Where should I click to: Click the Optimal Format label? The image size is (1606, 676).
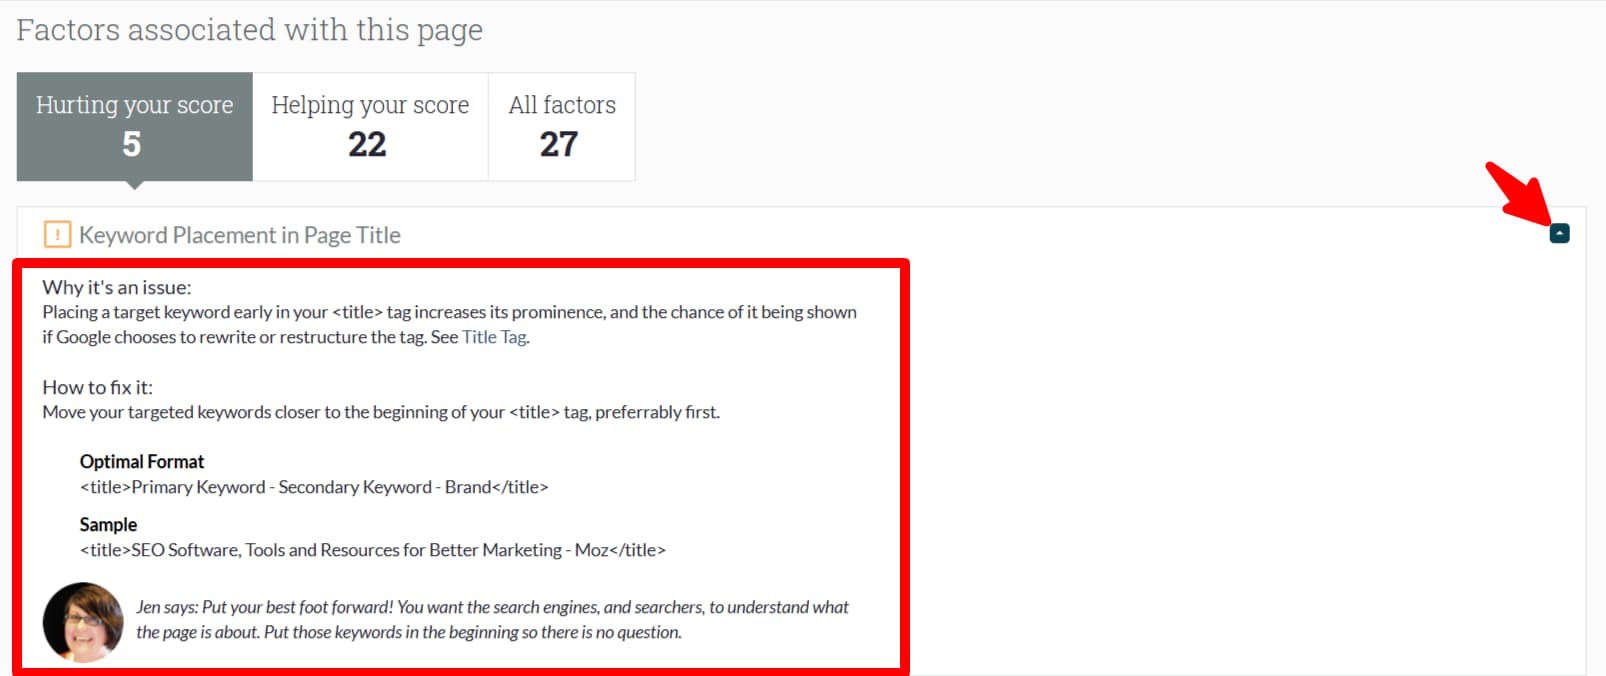click(142, 461)
